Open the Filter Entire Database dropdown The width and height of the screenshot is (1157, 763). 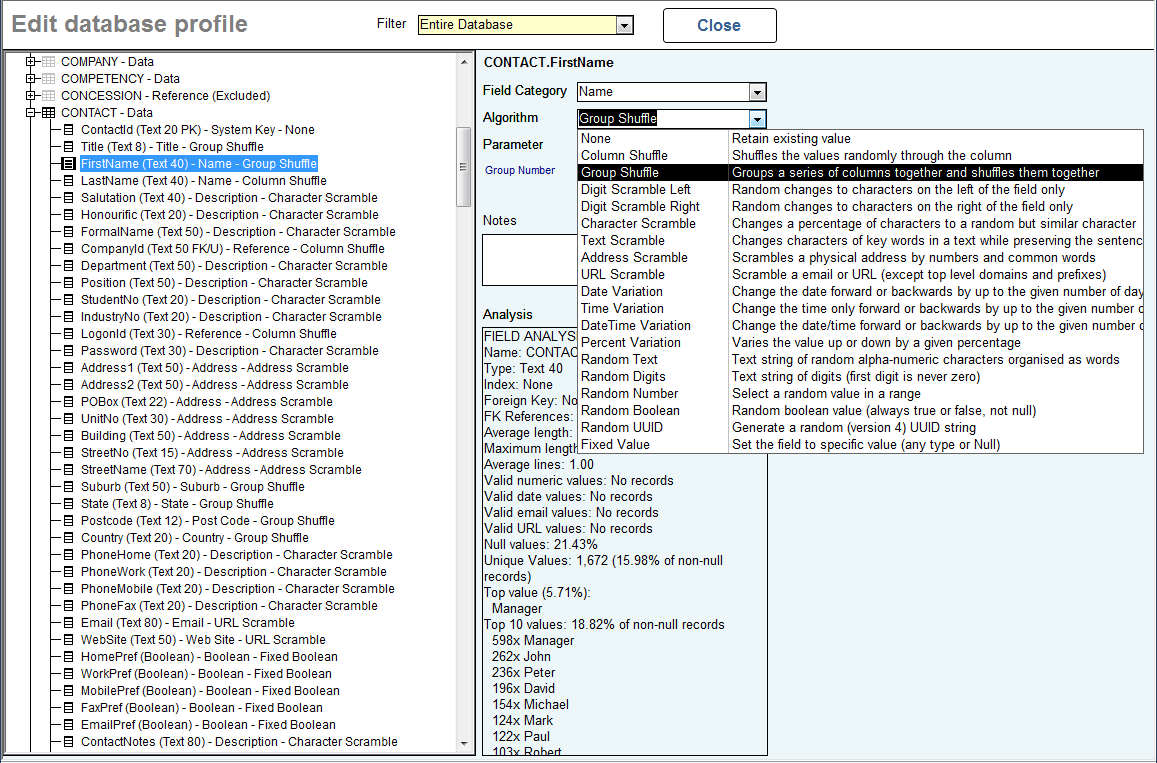(x=624, y=25)
